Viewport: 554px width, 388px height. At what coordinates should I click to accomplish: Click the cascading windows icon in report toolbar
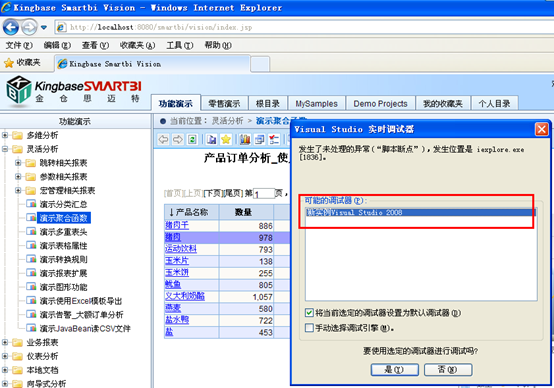pyautogui.click(x=259, y=140)
